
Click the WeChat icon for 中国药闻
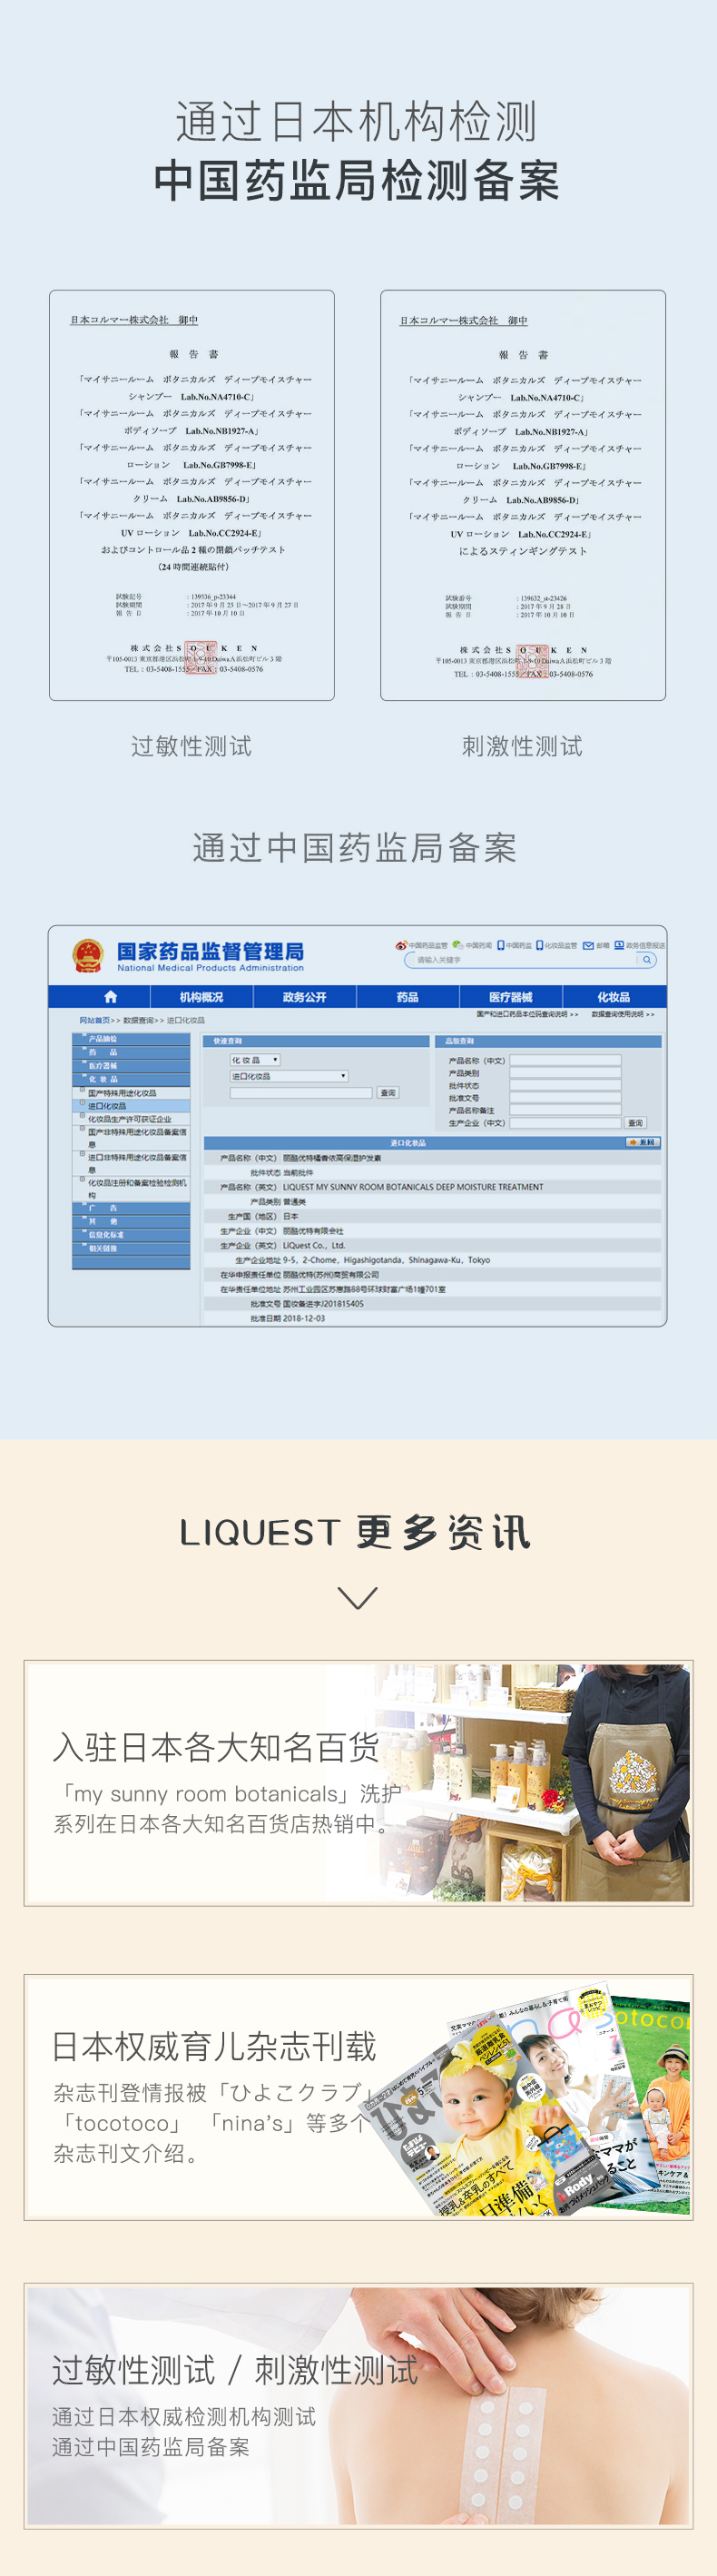pyautogui.click(x=457, y=945)
